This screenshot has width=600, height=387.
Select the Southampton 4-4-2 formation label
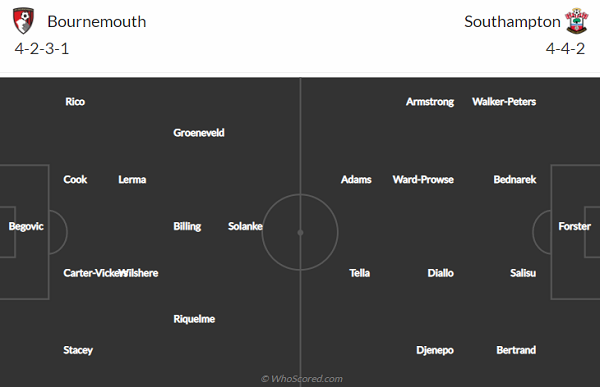565,49
